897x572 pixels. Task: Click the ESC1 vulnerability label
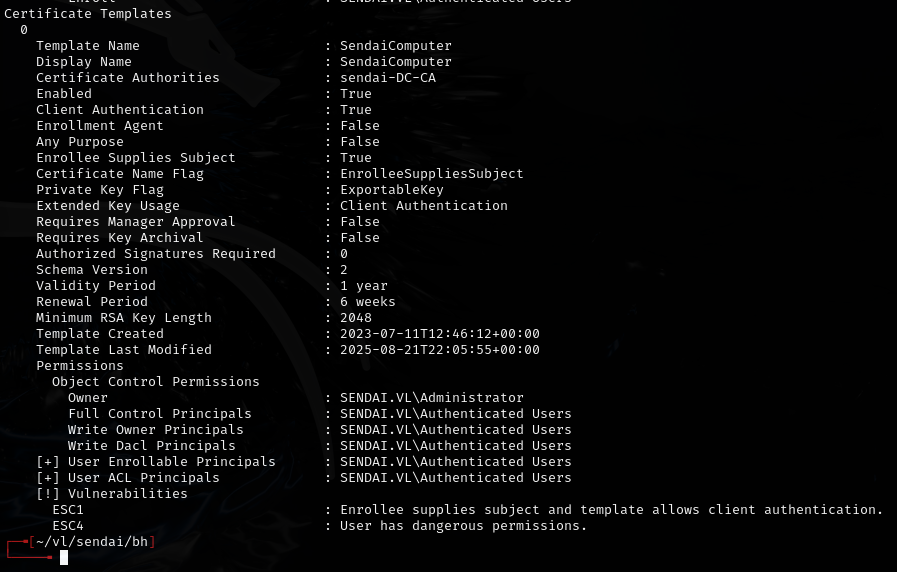tap(68, 510)
